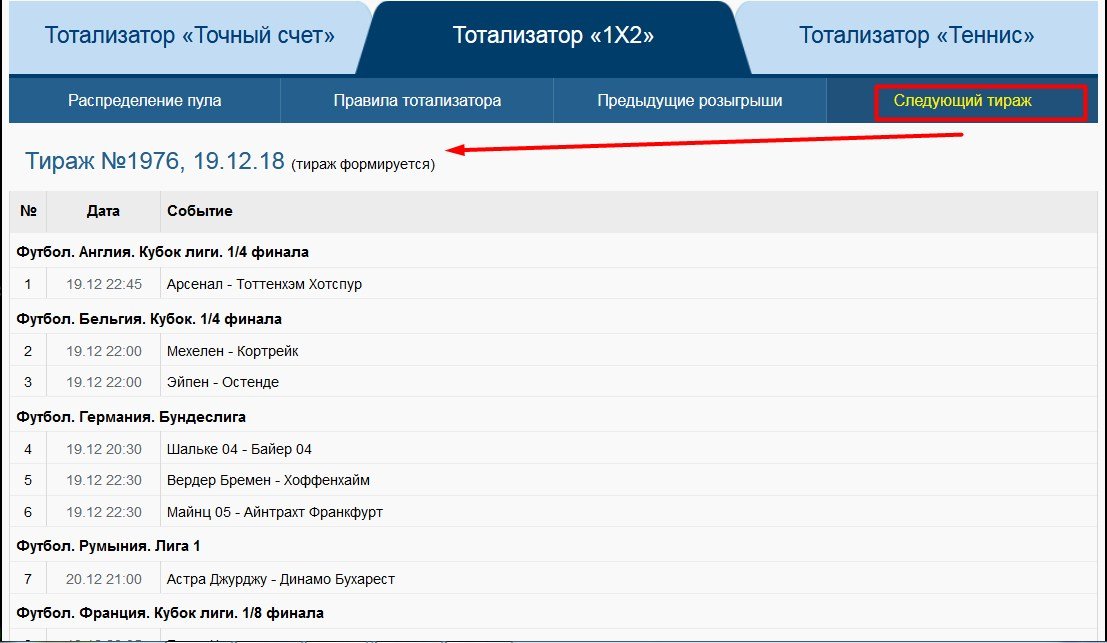Click the (тираж формируется) status text

tap(363, 164)
